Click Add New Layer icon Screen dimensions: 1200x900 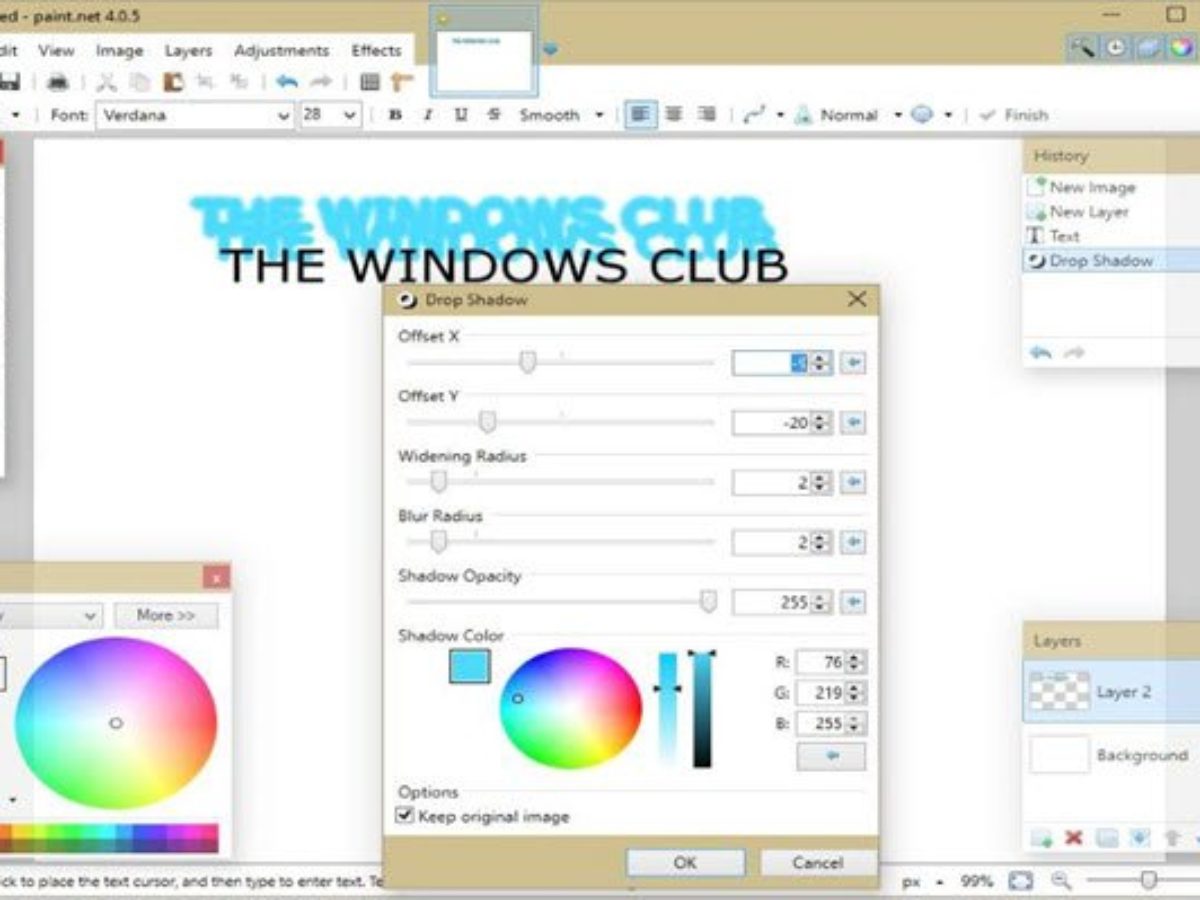(x=1041, y=838)
